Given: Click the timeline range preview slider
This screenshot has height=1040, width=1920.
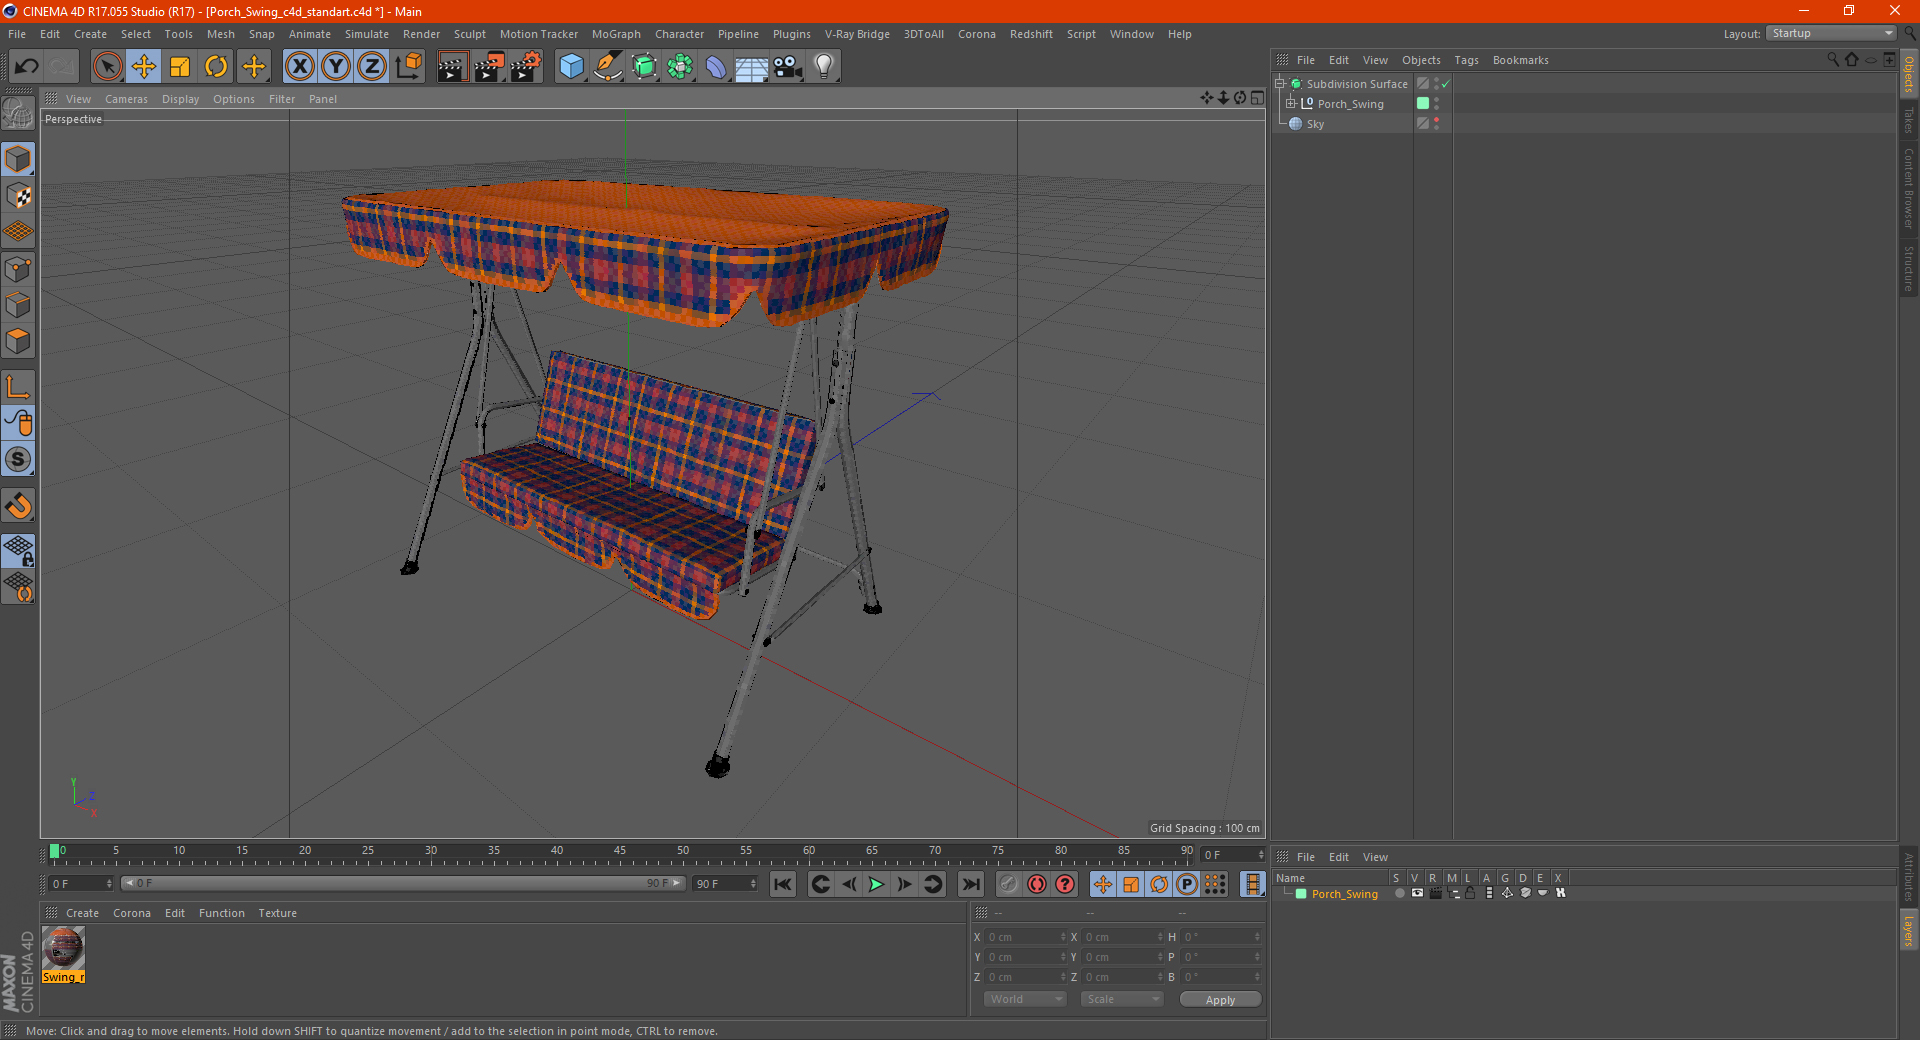Looking at the screenshot, I should point(403,883).
